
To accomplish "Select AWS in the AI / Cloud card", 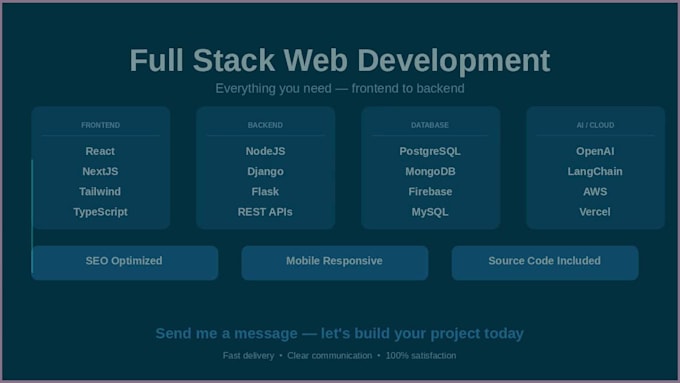I will click(x=595, y=192).
